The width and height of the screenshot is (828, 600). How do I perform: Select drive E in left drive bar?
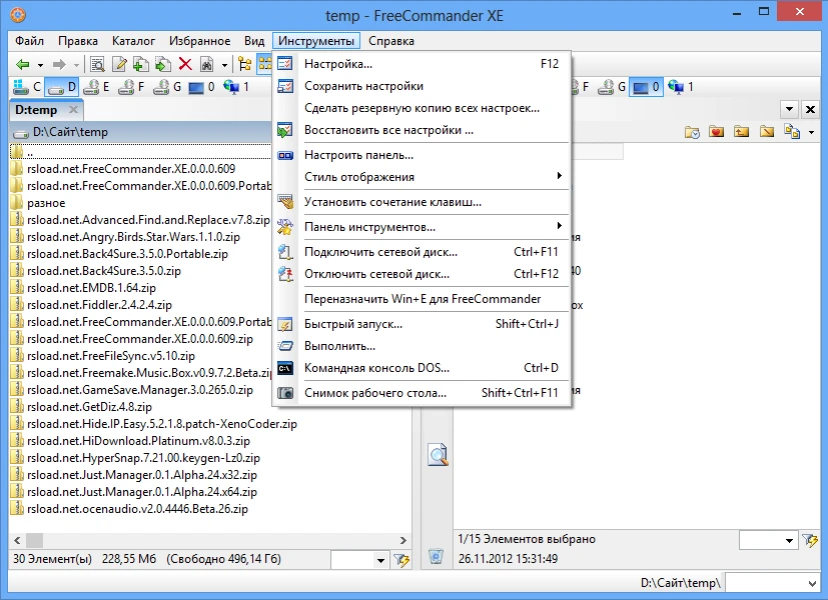point(97,87)
